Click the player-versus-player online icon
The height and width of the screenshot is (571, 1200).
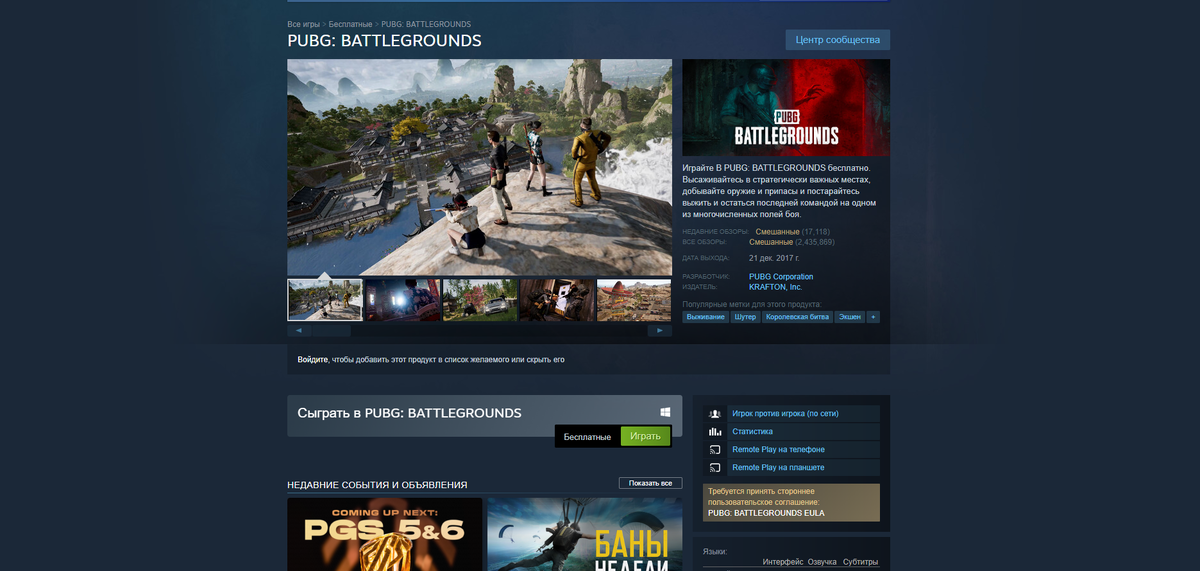click(715, 413)
